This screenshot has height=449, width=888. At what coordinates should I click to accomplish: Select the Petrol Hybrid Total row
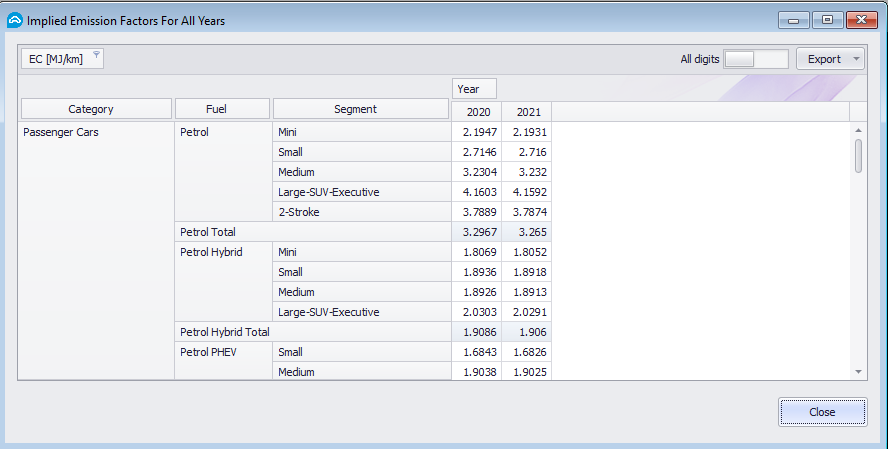coord(225,332)
